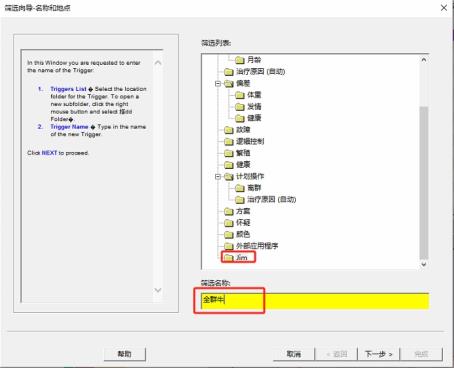Collapse the 偏差 tree node
Screen dimensions: 454x368
(x=218, y=83)
